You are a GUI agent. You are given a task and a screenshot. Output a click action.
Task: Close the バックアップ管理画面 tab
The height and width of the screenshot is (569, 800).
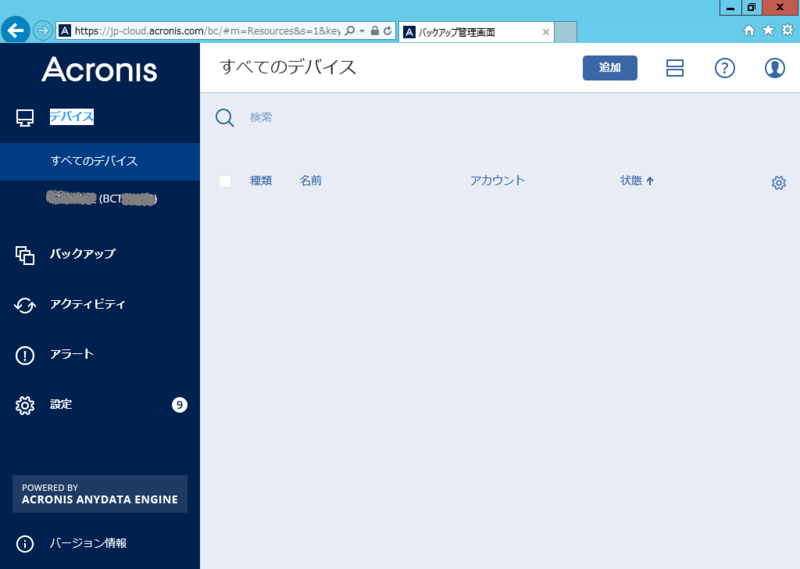coord(546,32)
